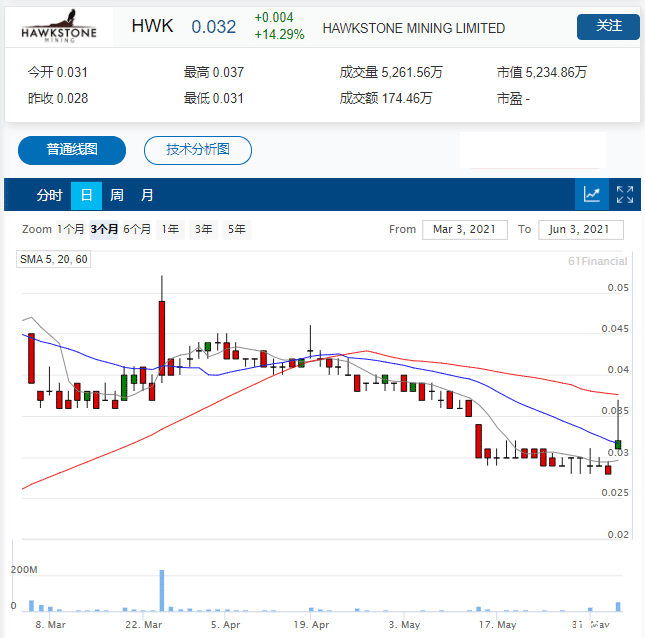This screenshot has width=645, height=638.
Task: Click the To date field Jun 3, 2021
Action: point(580,230)
